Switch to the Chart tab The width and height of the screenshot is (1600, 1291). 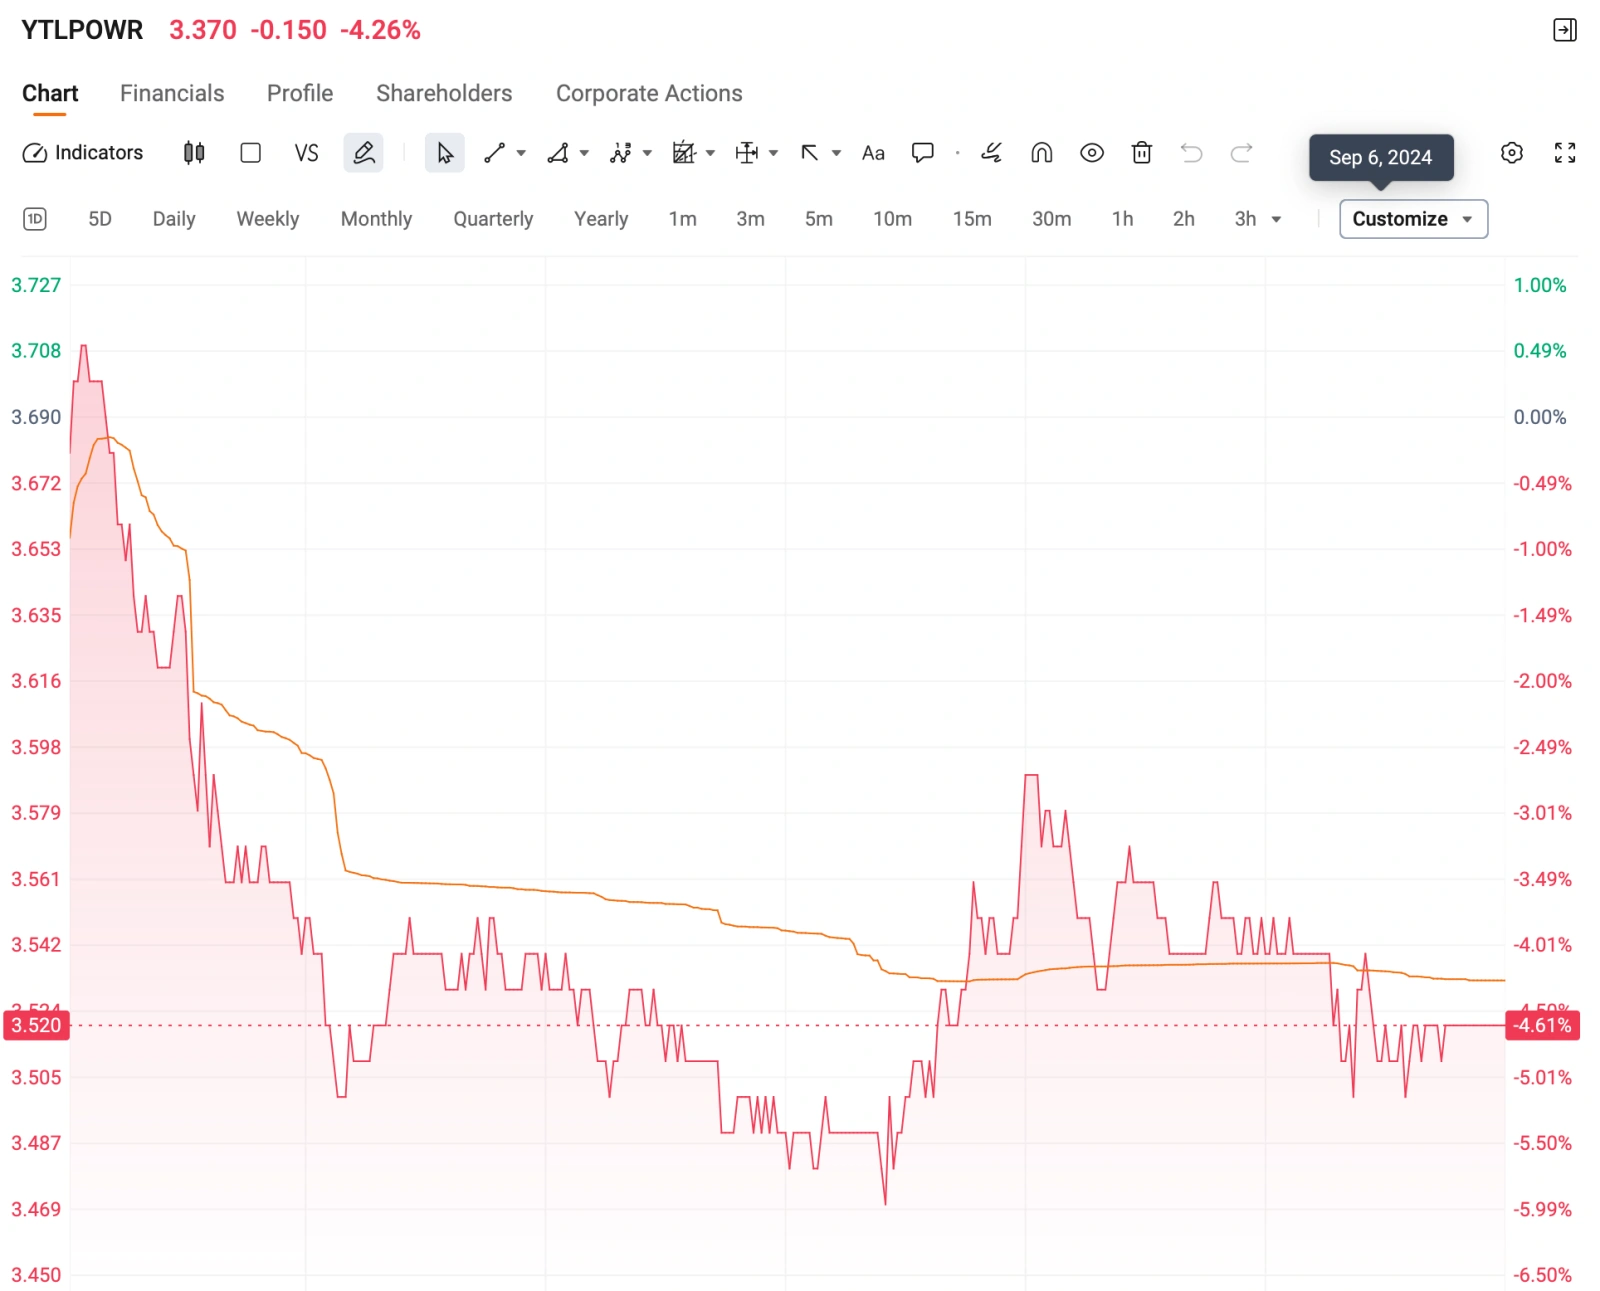[50, 93]
